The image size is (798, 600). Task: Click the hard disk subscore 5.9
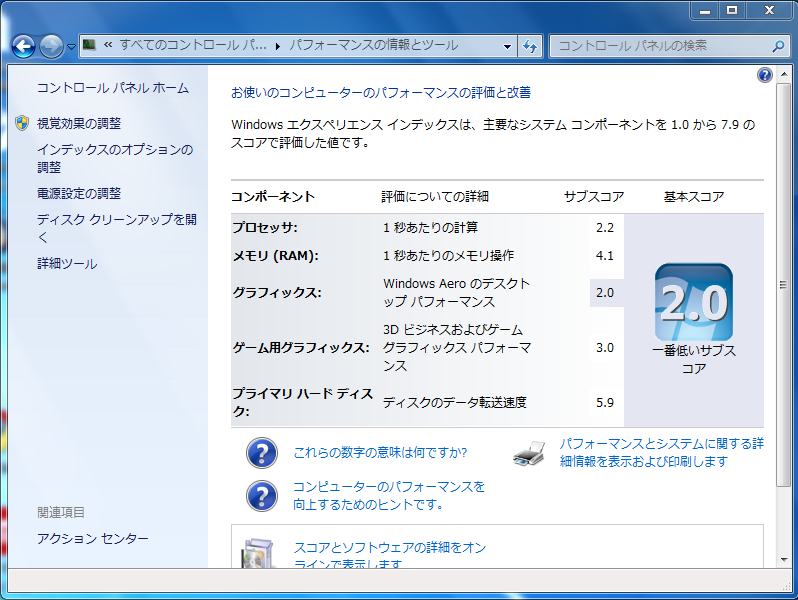605,403
